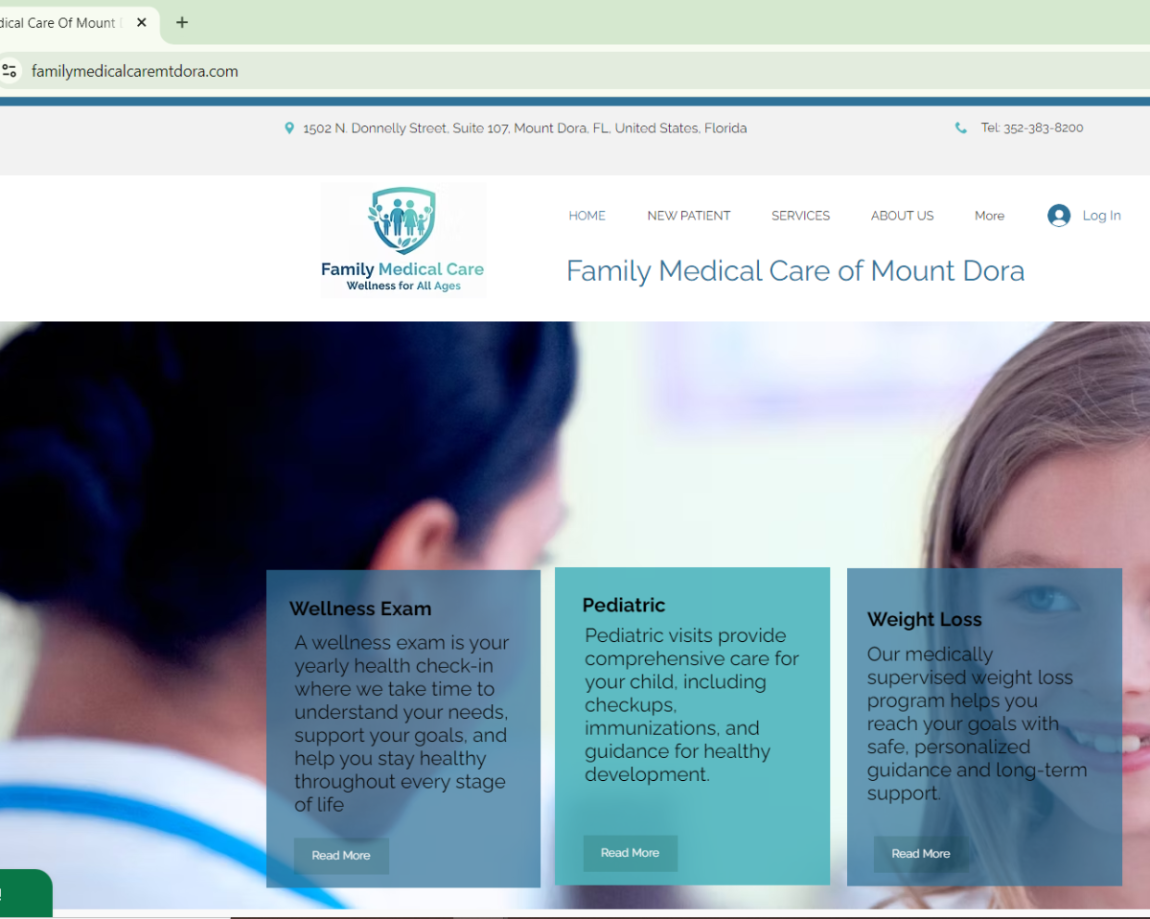Expand the More navigation menu
1150x919 pixels.
[x=989, y=215]
